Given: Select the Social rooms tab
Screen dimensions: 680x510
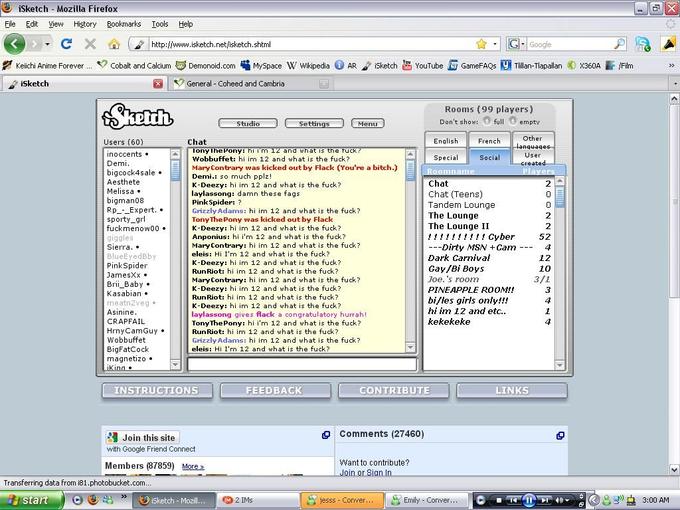Looking at the screenshot, I should 489,157.
